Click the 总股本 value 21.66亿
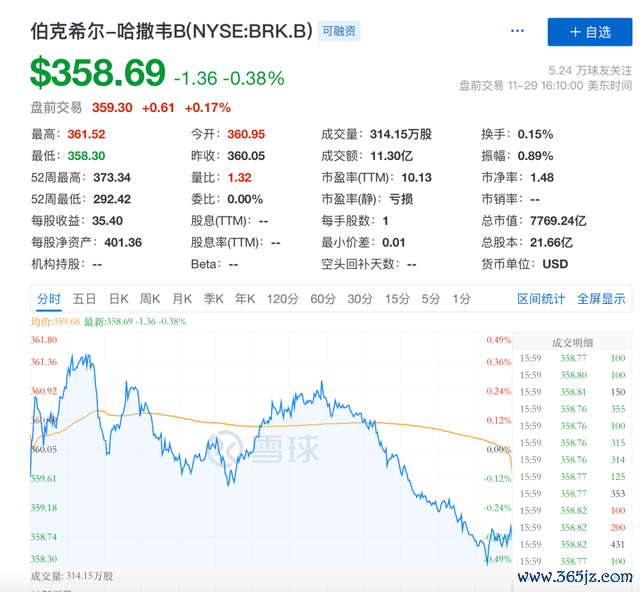The image size is (640, 592). coord(551,243)
